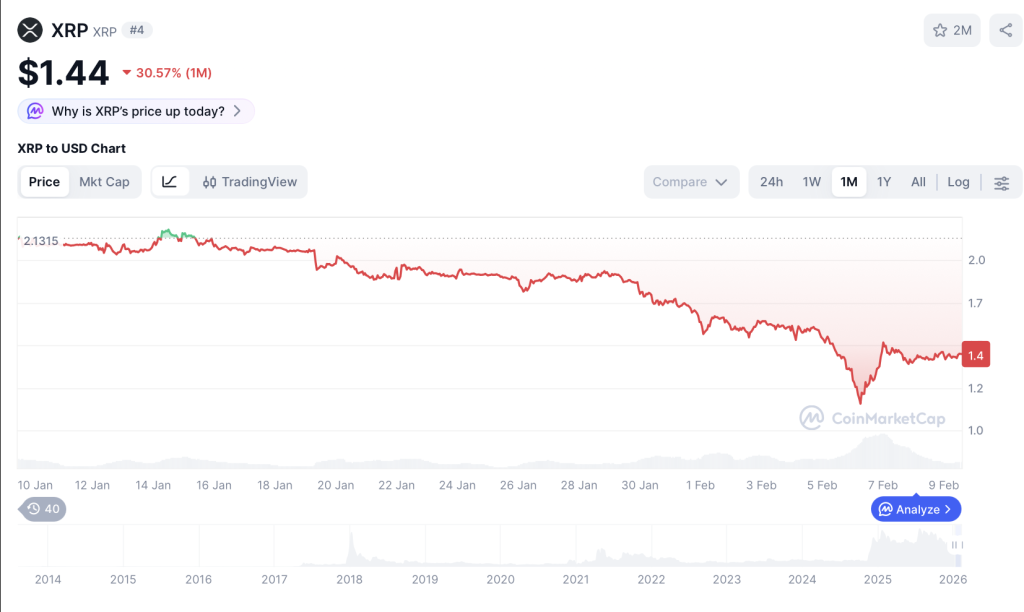
Task: Select the 24h timeframe tab
Action: (770, 182)
